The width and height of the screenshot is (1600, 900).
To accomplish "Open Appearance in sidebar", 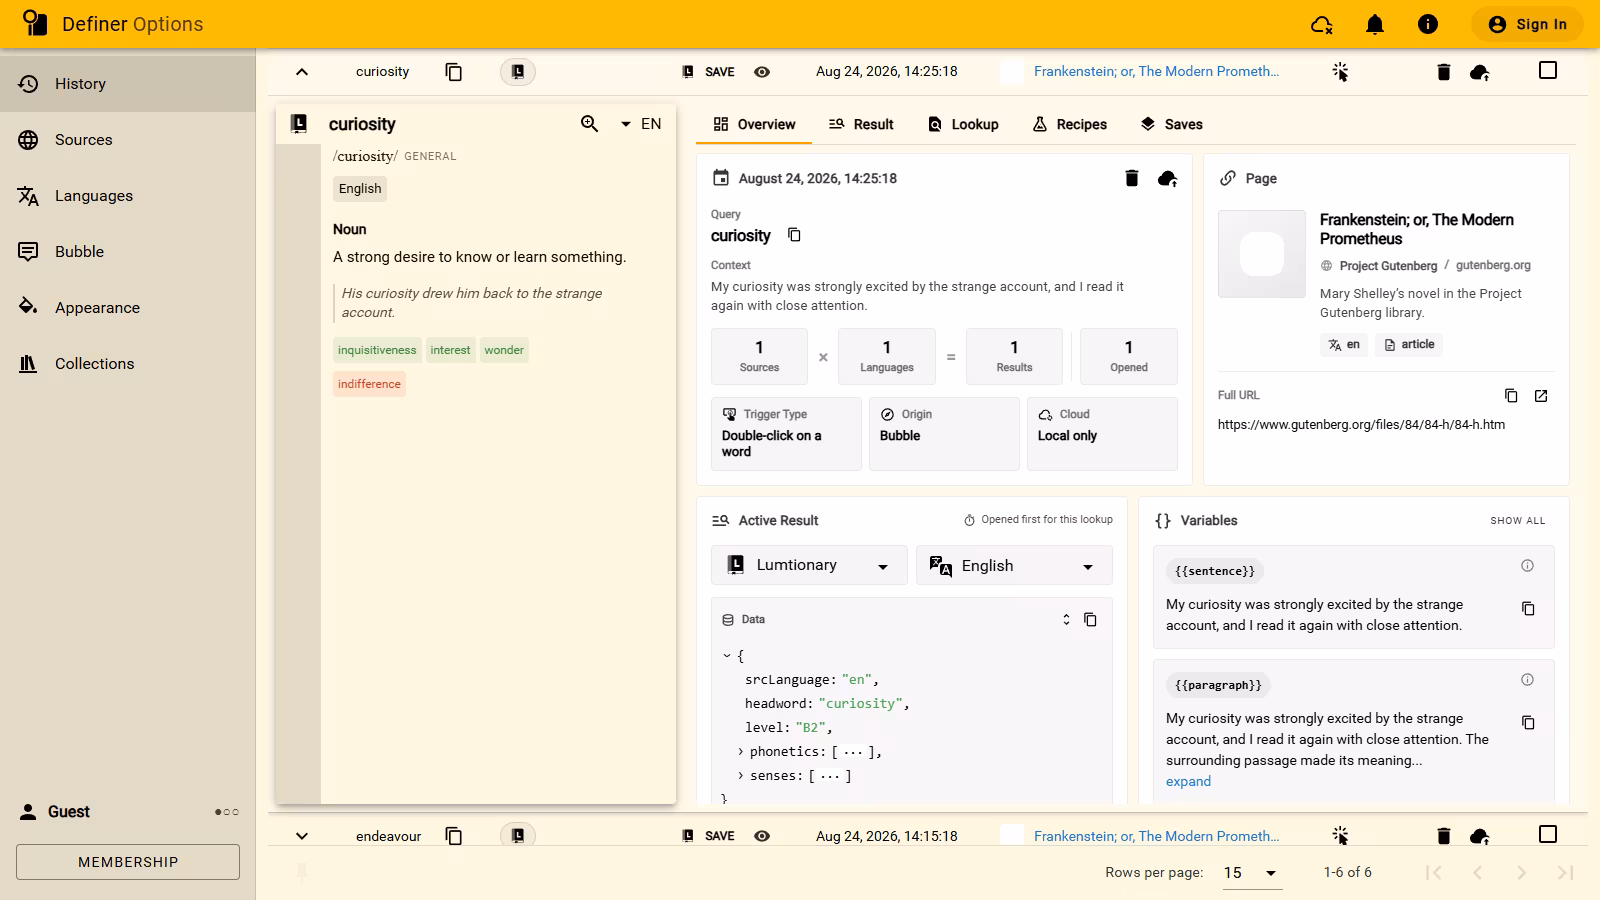I will tap(128, 308).
